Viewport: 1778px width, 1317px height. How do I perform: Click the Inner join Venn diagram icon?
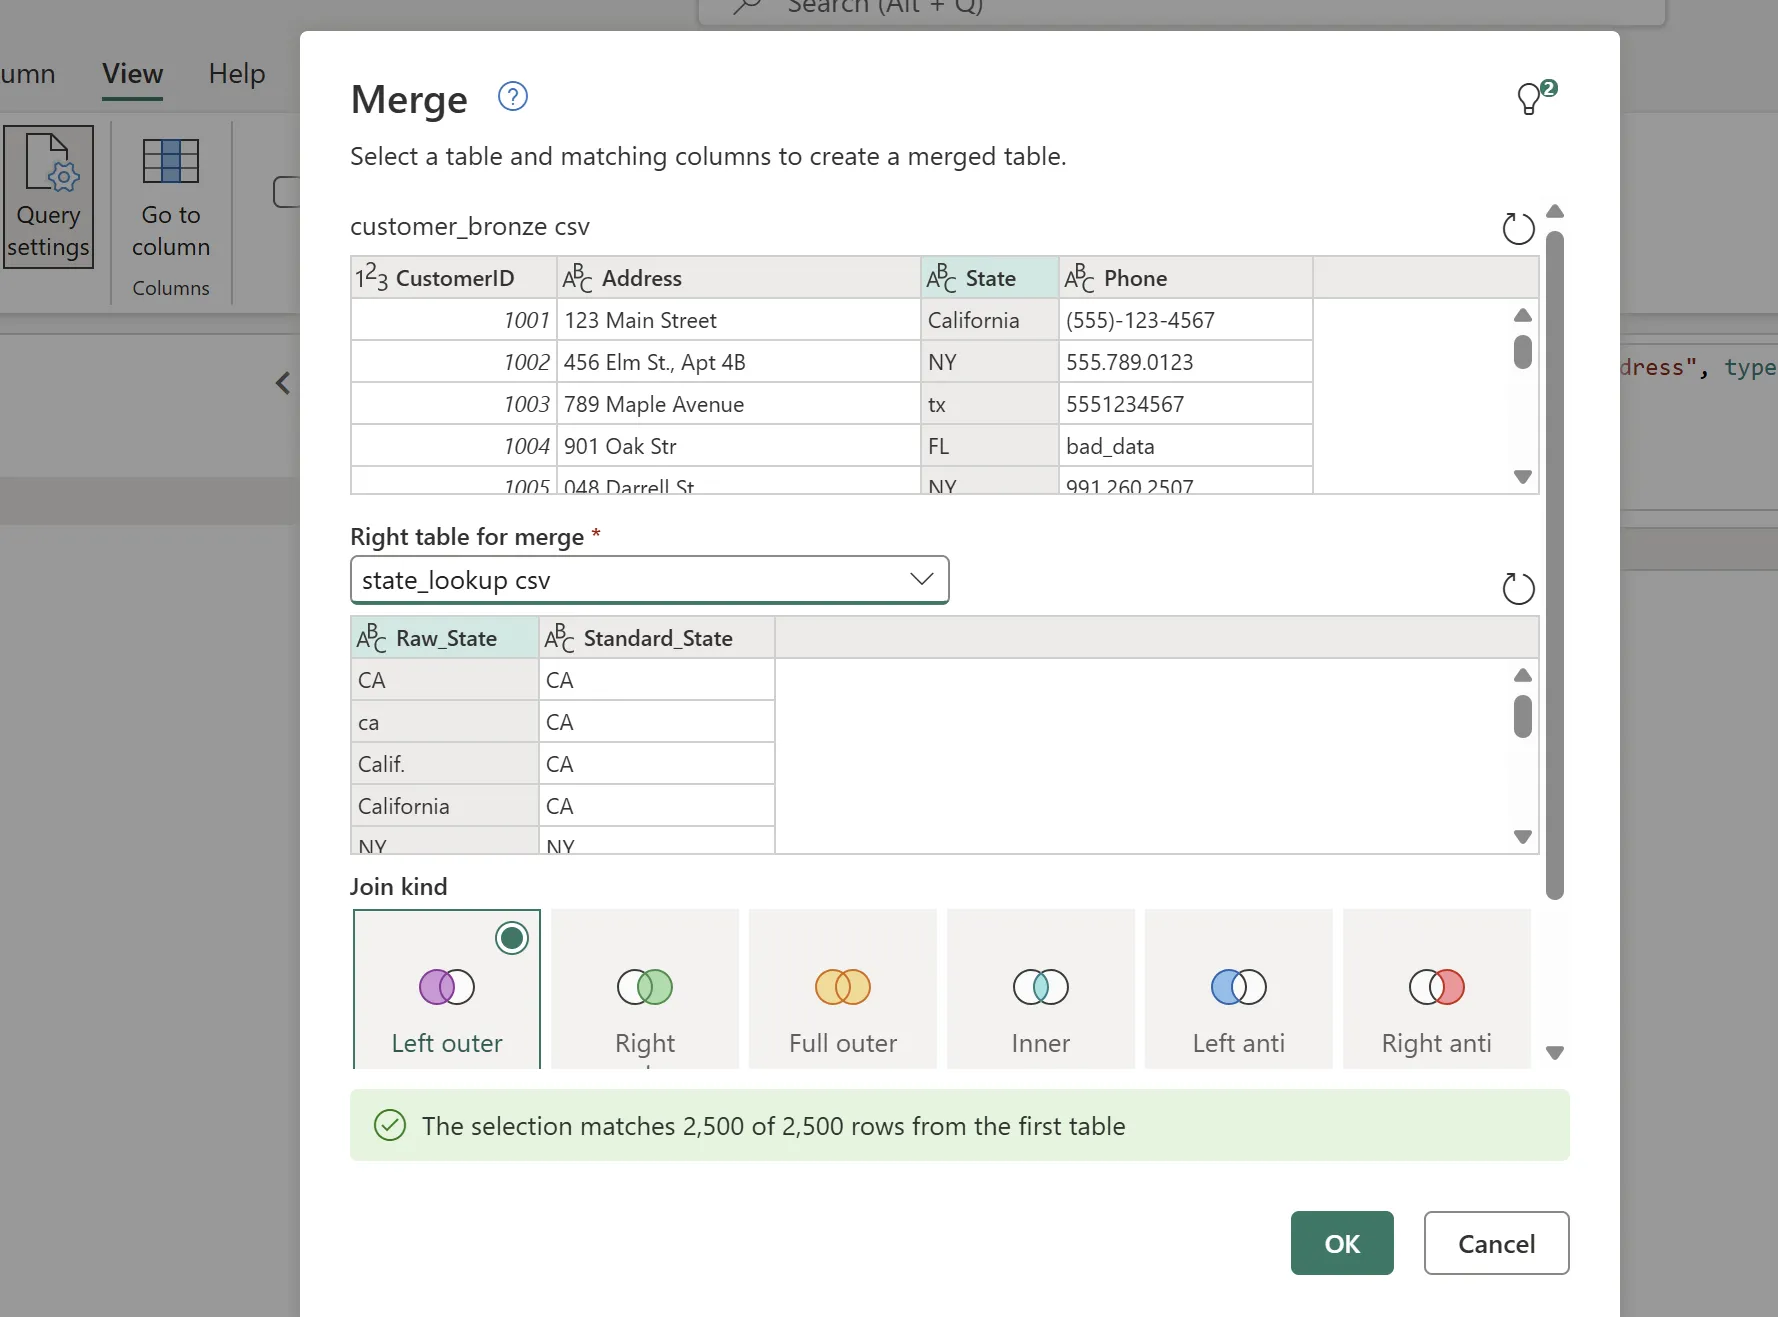(1041, 987)
